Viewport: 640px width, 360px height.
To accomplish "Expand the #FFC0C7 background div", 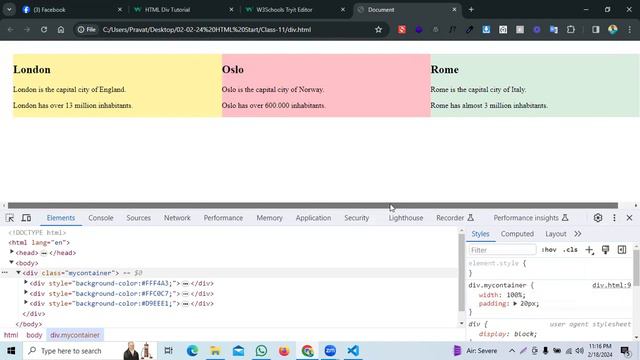I will coord(26,293).
